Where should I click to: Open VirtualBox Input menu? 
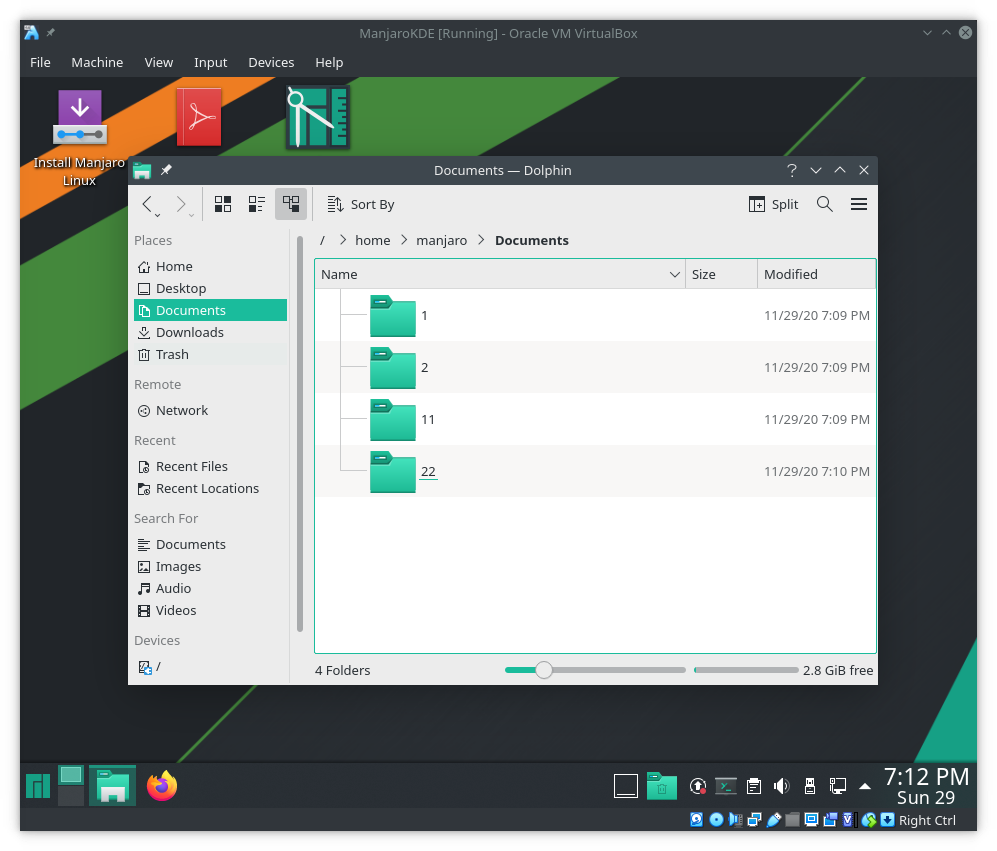click(x=210, y=62)
